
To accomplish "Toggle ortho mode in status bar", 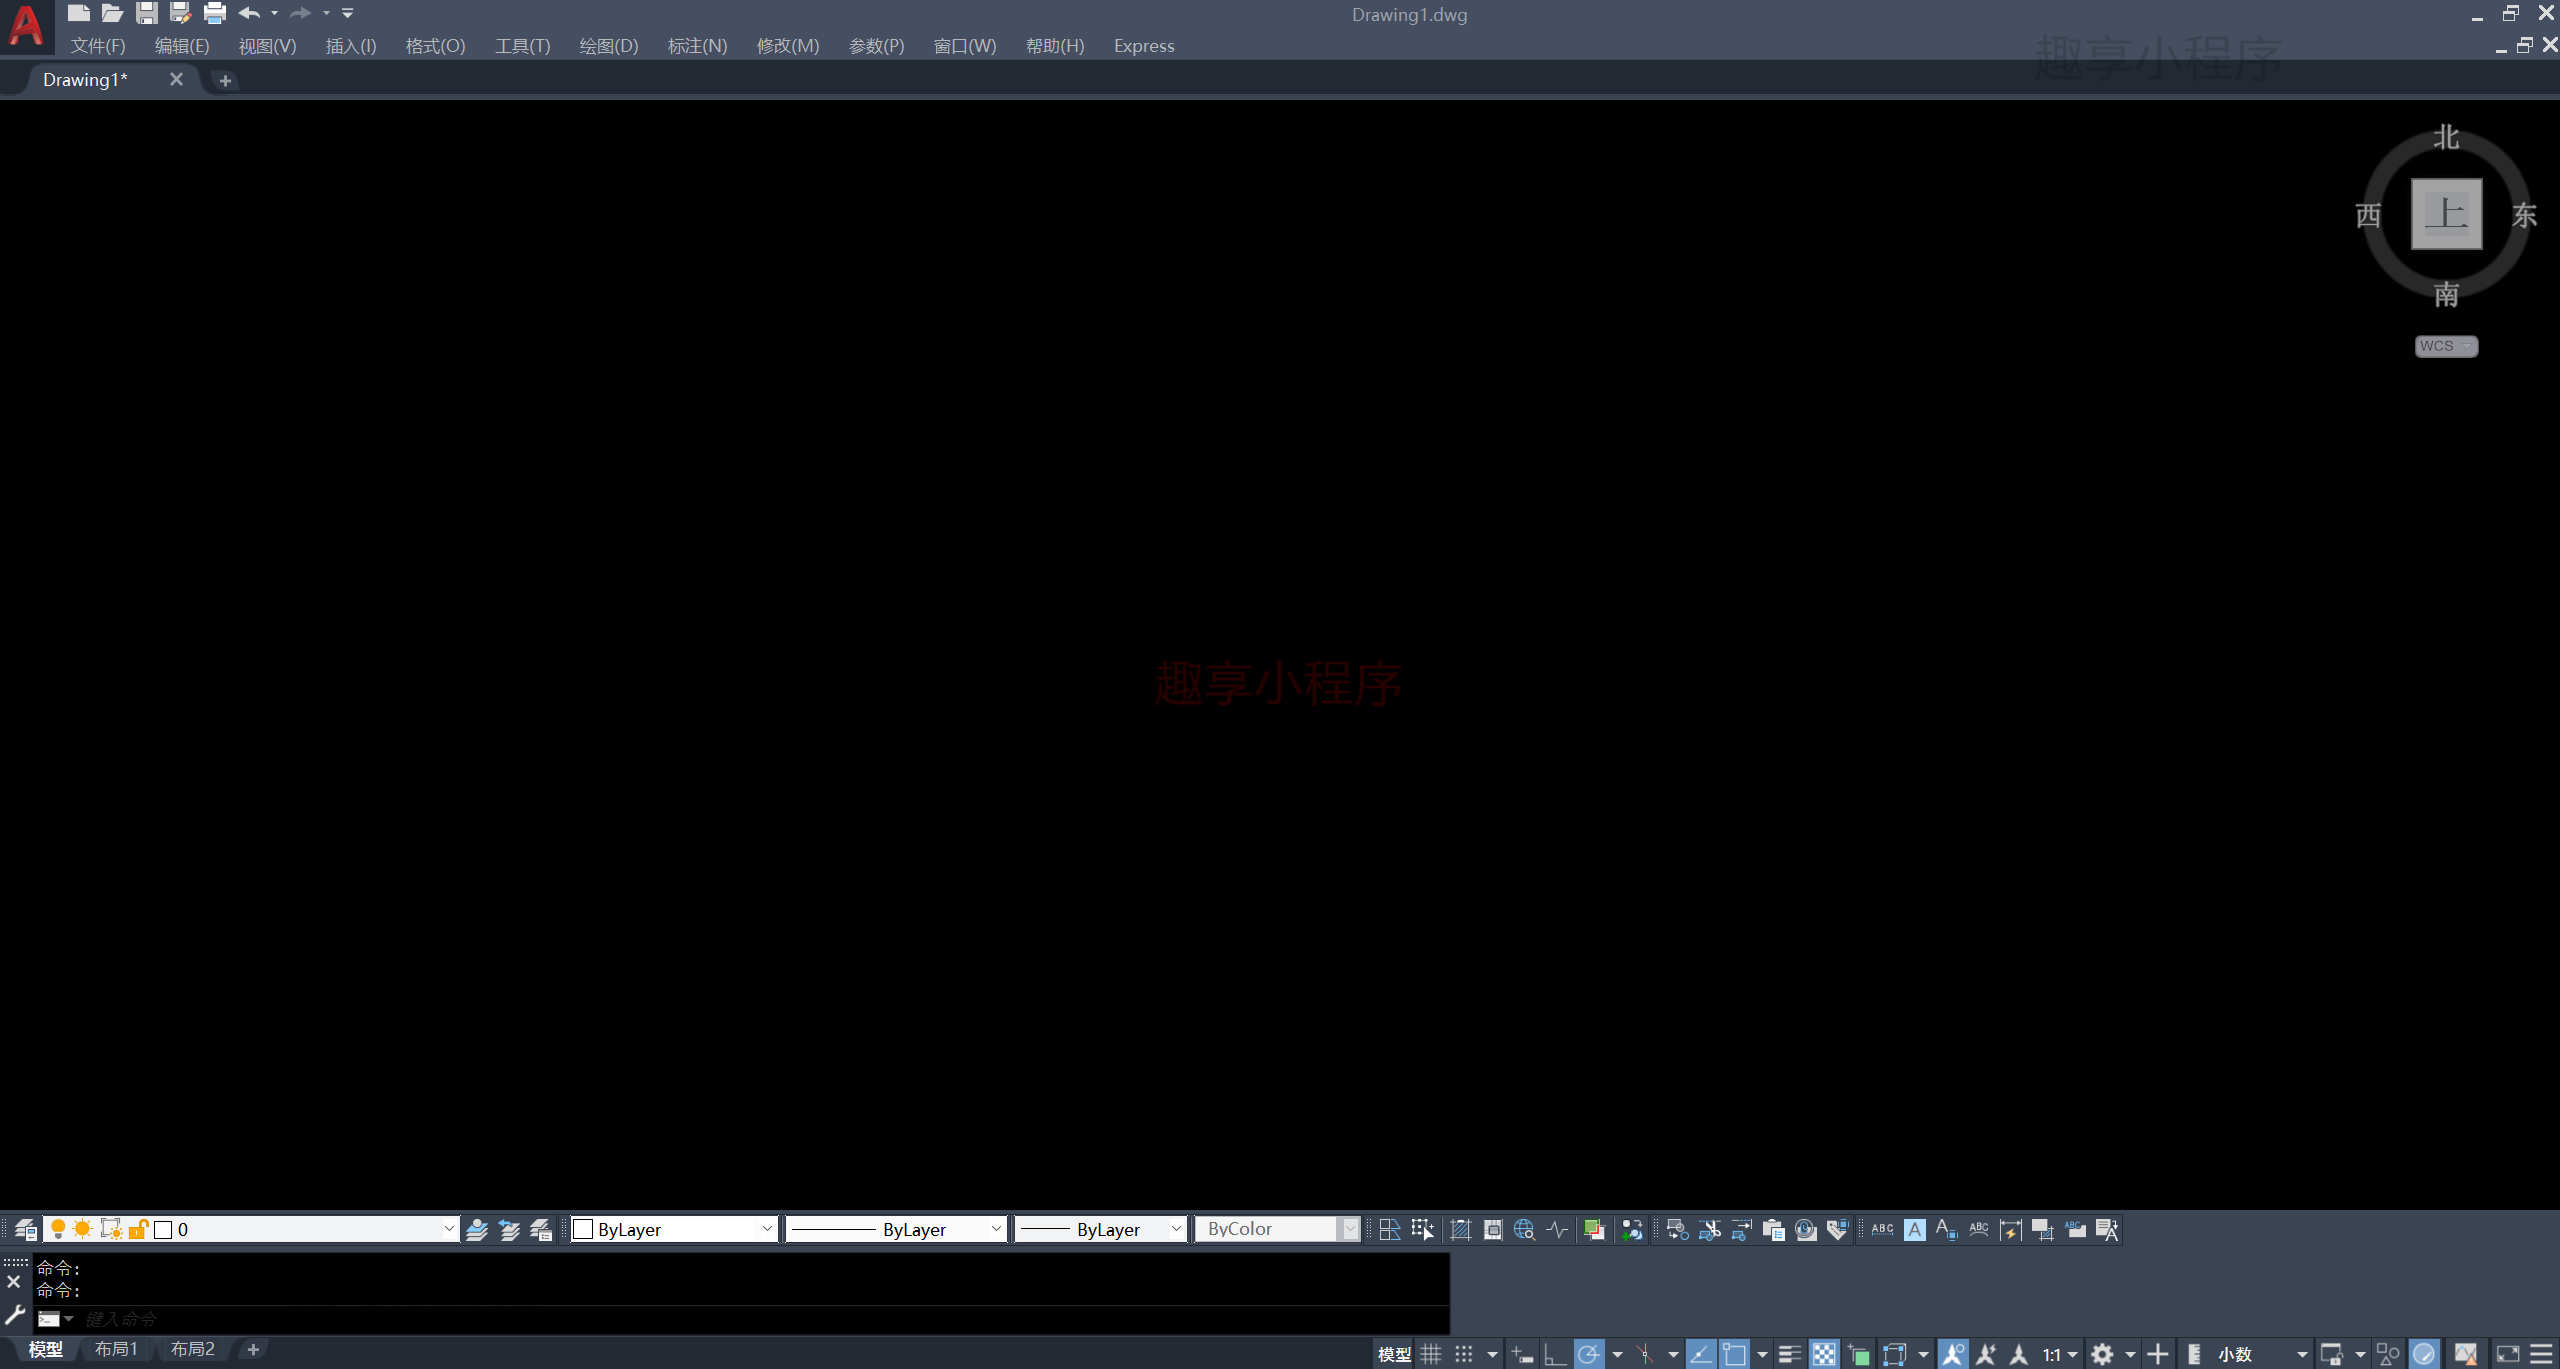I will [x=1555, y=1354].
